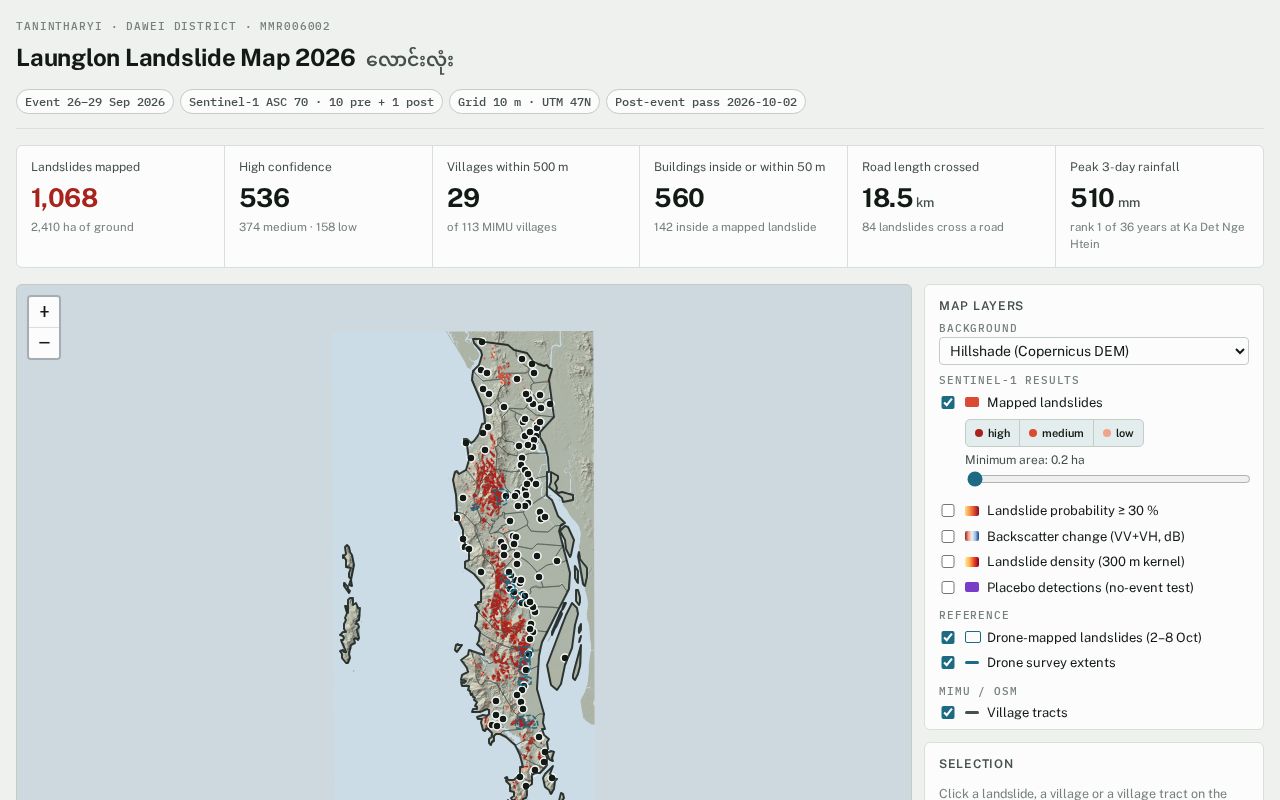
Task: Enable the Backscatter change layer
Action: 948,537
